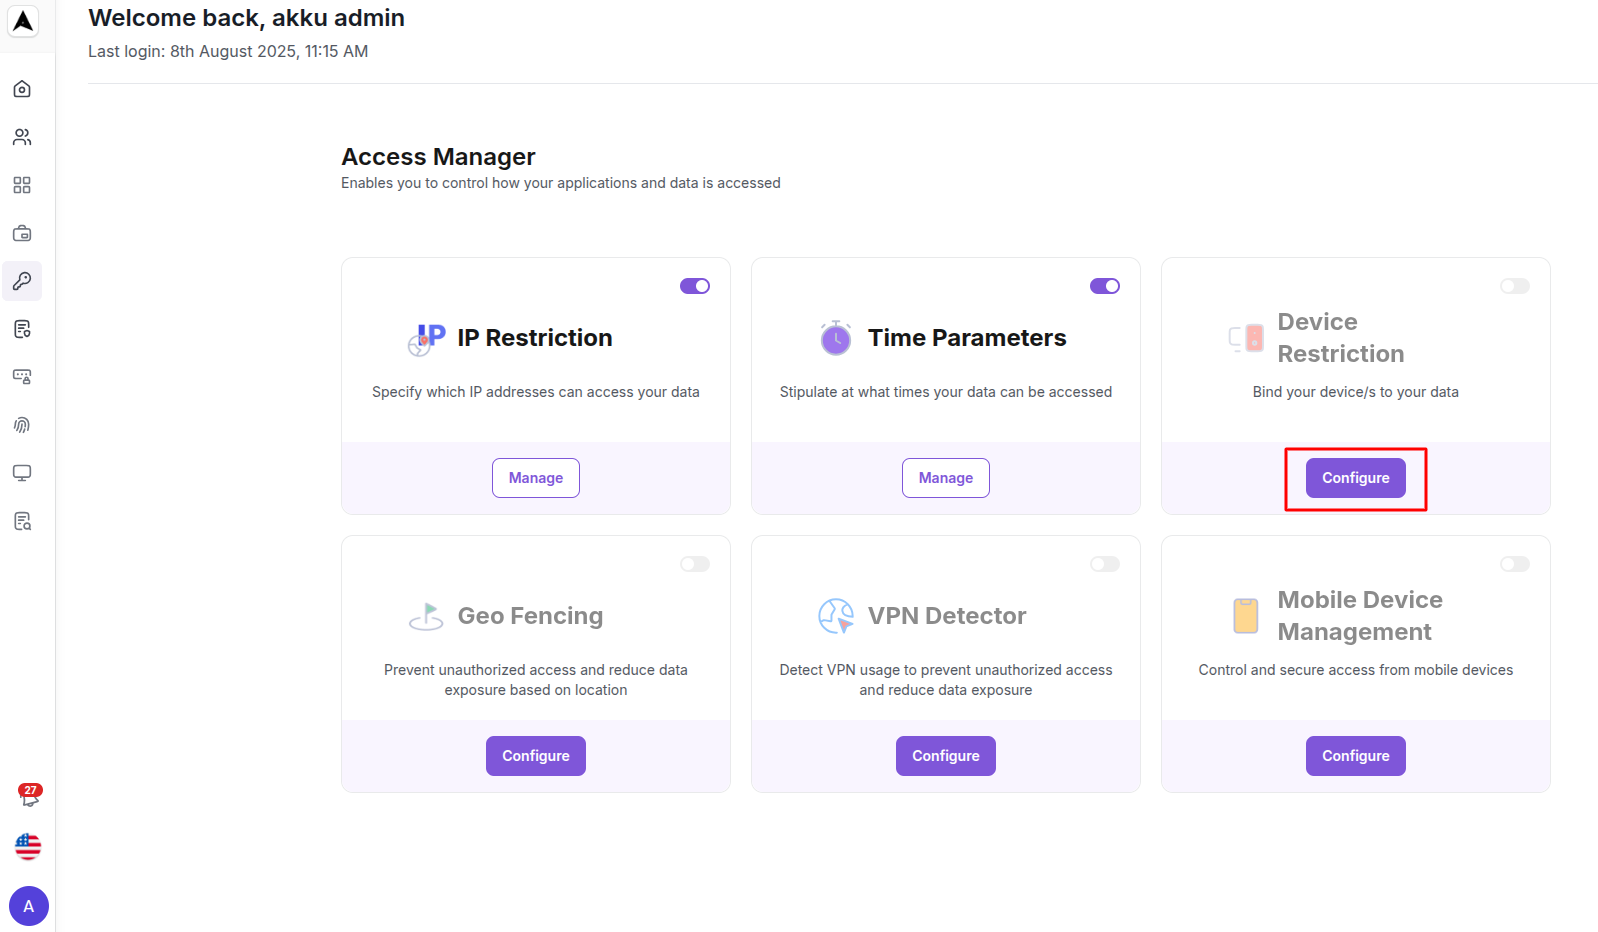Click the Mobile Device Management title

pos(1360,616)
